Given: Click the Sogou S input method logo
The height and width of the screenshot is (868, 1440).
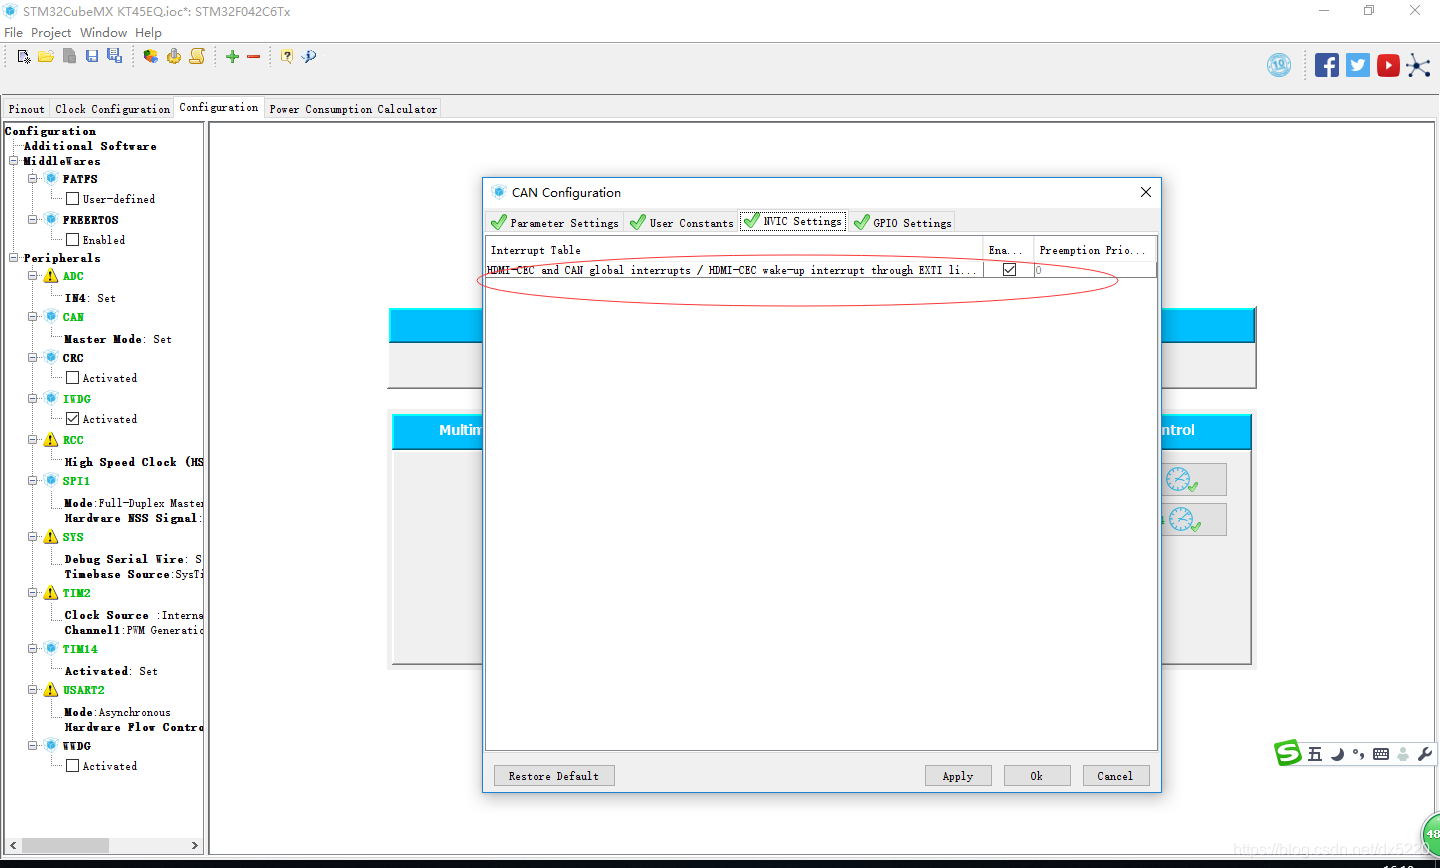Looking at the screenshot, I should (x=1288, y=753).
